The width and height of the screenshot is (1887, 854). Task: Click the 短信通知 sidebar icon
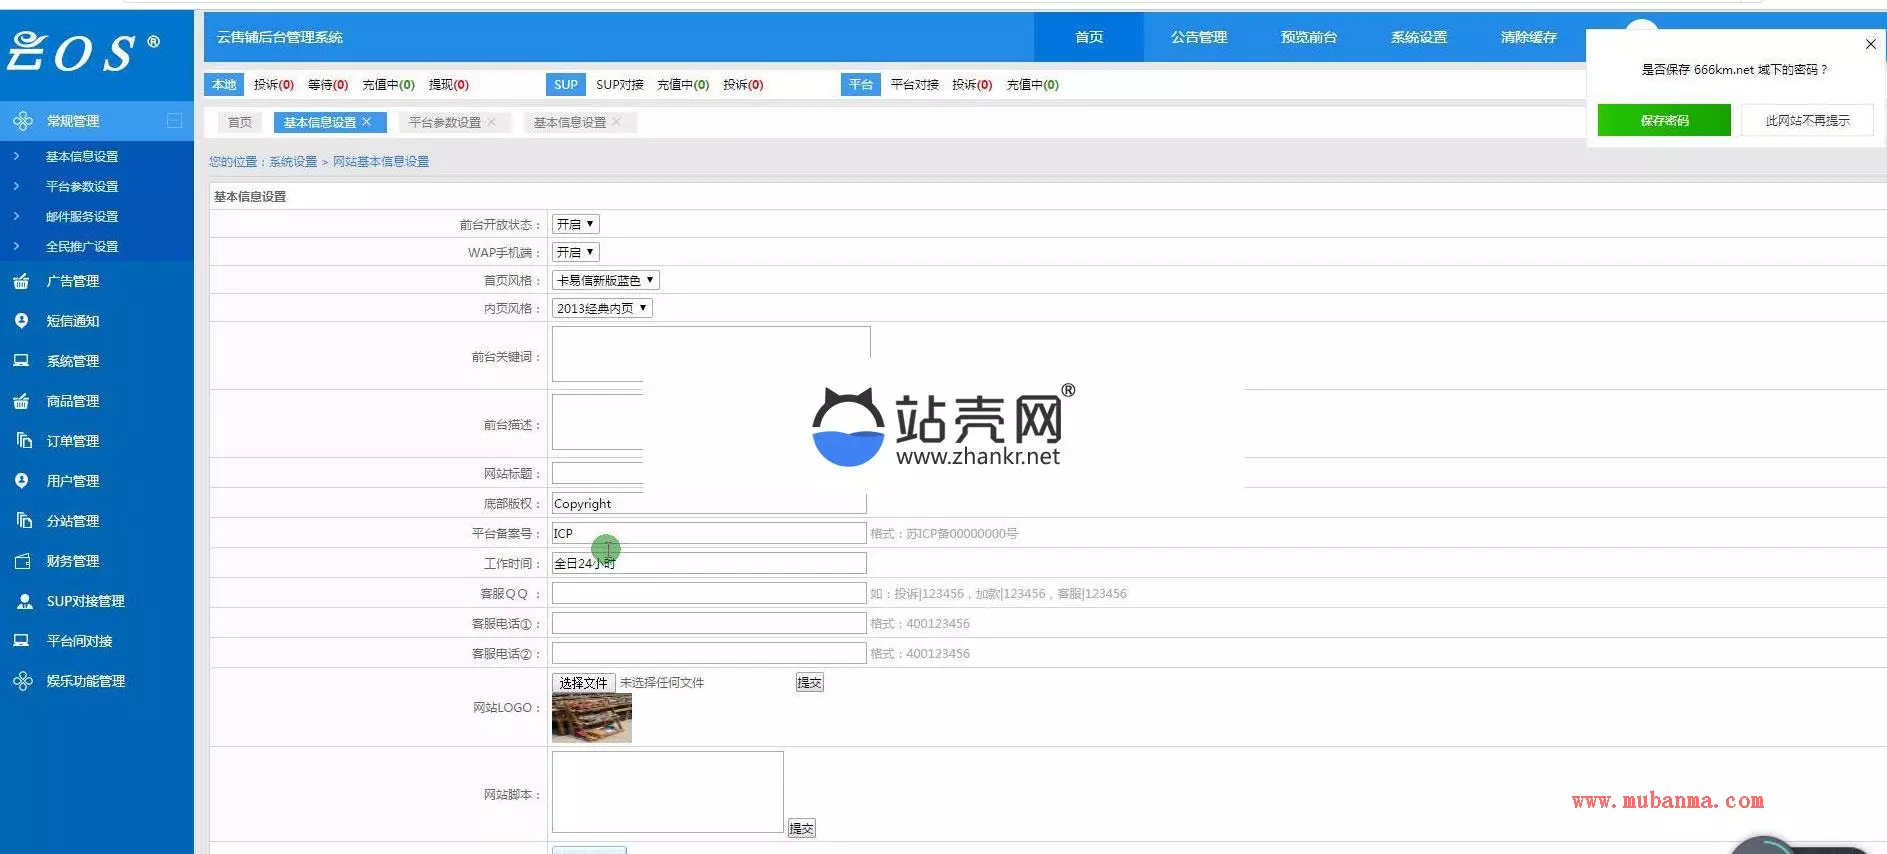click(x=21, y=321)
